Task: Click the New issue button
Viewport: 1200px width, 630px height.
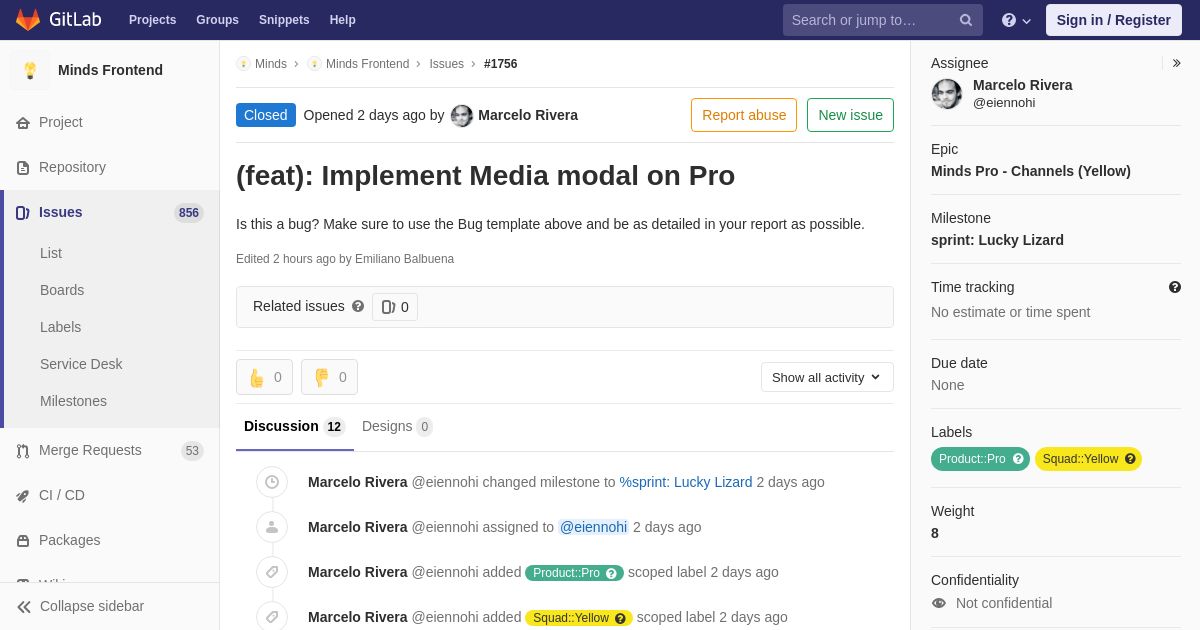Action: tap(850, 115)
